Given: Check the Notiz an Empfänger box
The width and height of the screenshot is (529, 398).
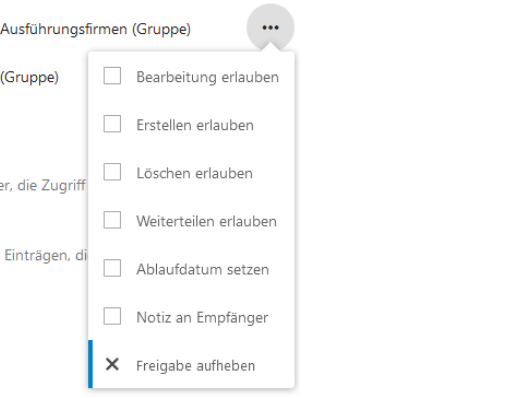Looking at the screenshot, I should 112,316.
